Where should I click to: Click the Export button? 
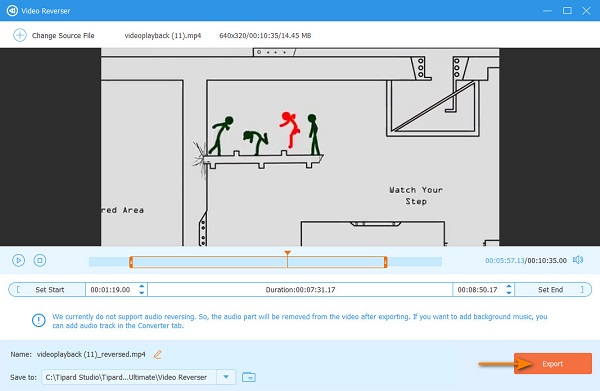point(553,363)
